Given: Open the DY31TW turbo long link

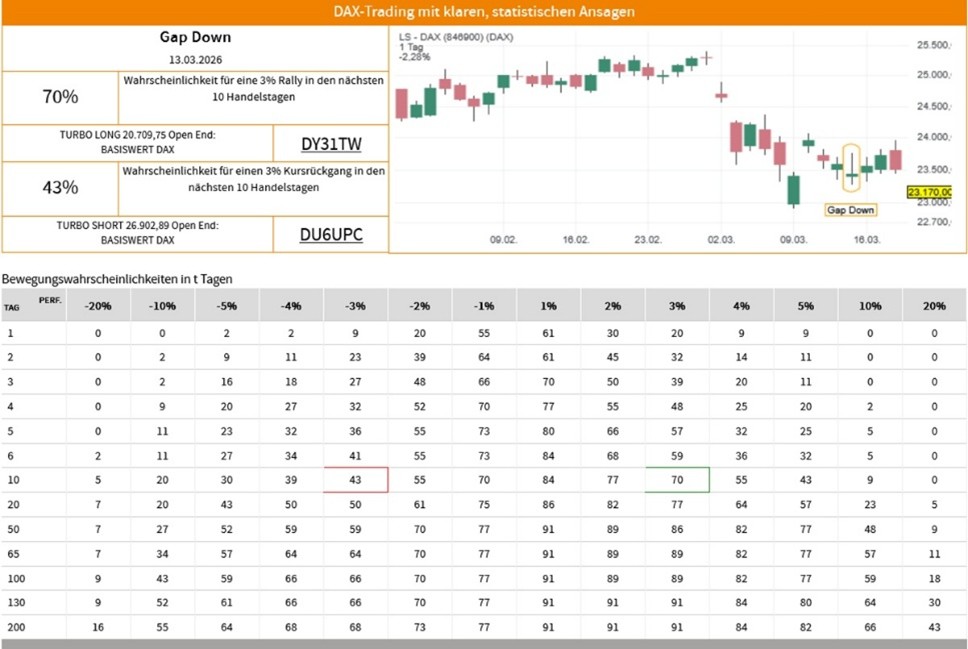Looking at the screenshot, I should click(x=329, y=143).
